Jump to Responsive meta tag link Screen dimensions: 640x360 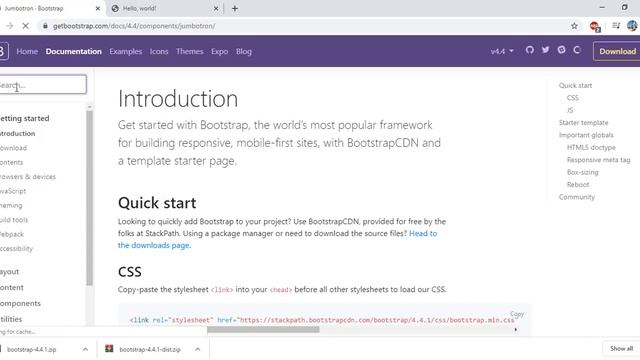[x=598, y=160]
